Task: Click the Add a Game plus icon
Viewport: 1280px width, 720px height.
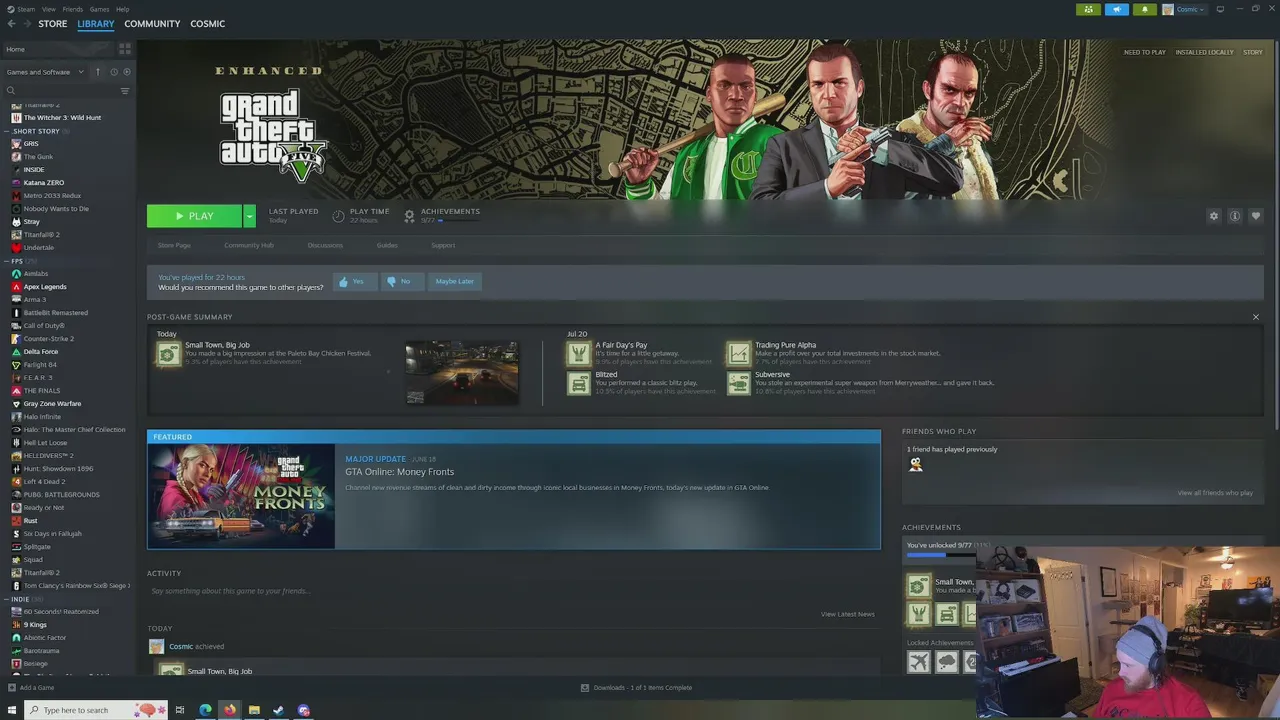Action: [x=11, y=688]
